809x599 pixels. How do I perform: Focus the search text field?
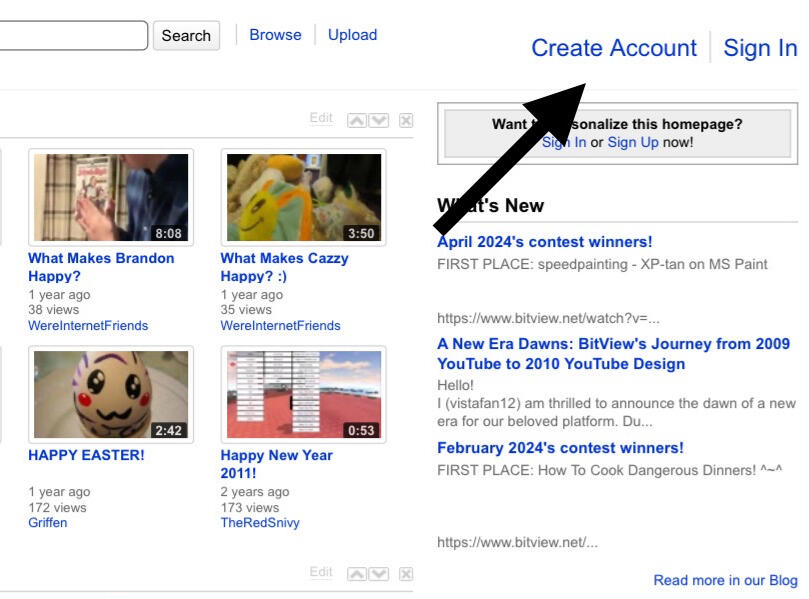[x=70, y=35]
